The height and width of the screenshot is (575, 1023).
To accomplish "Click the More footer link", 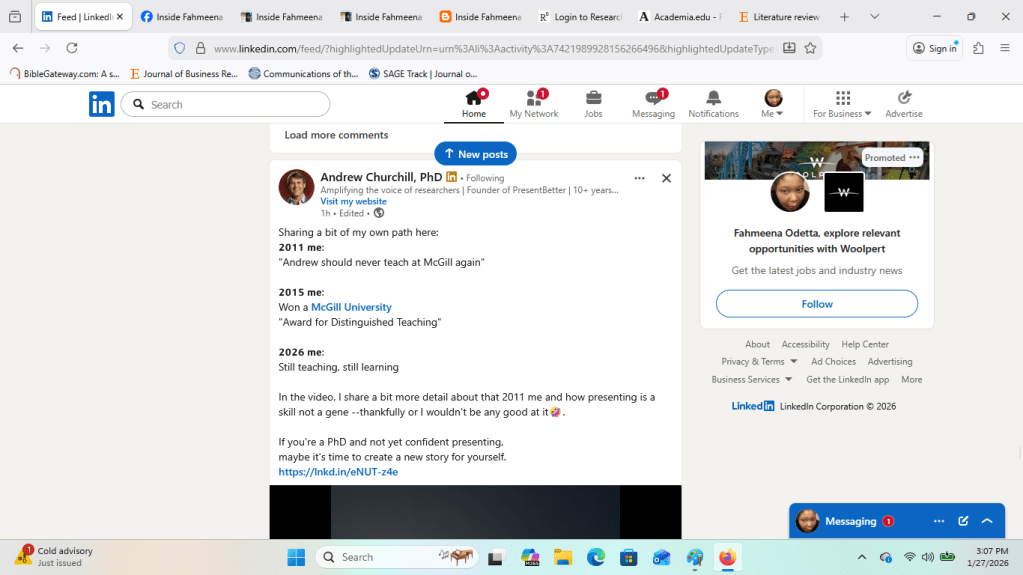I will [x=911, y=379].
